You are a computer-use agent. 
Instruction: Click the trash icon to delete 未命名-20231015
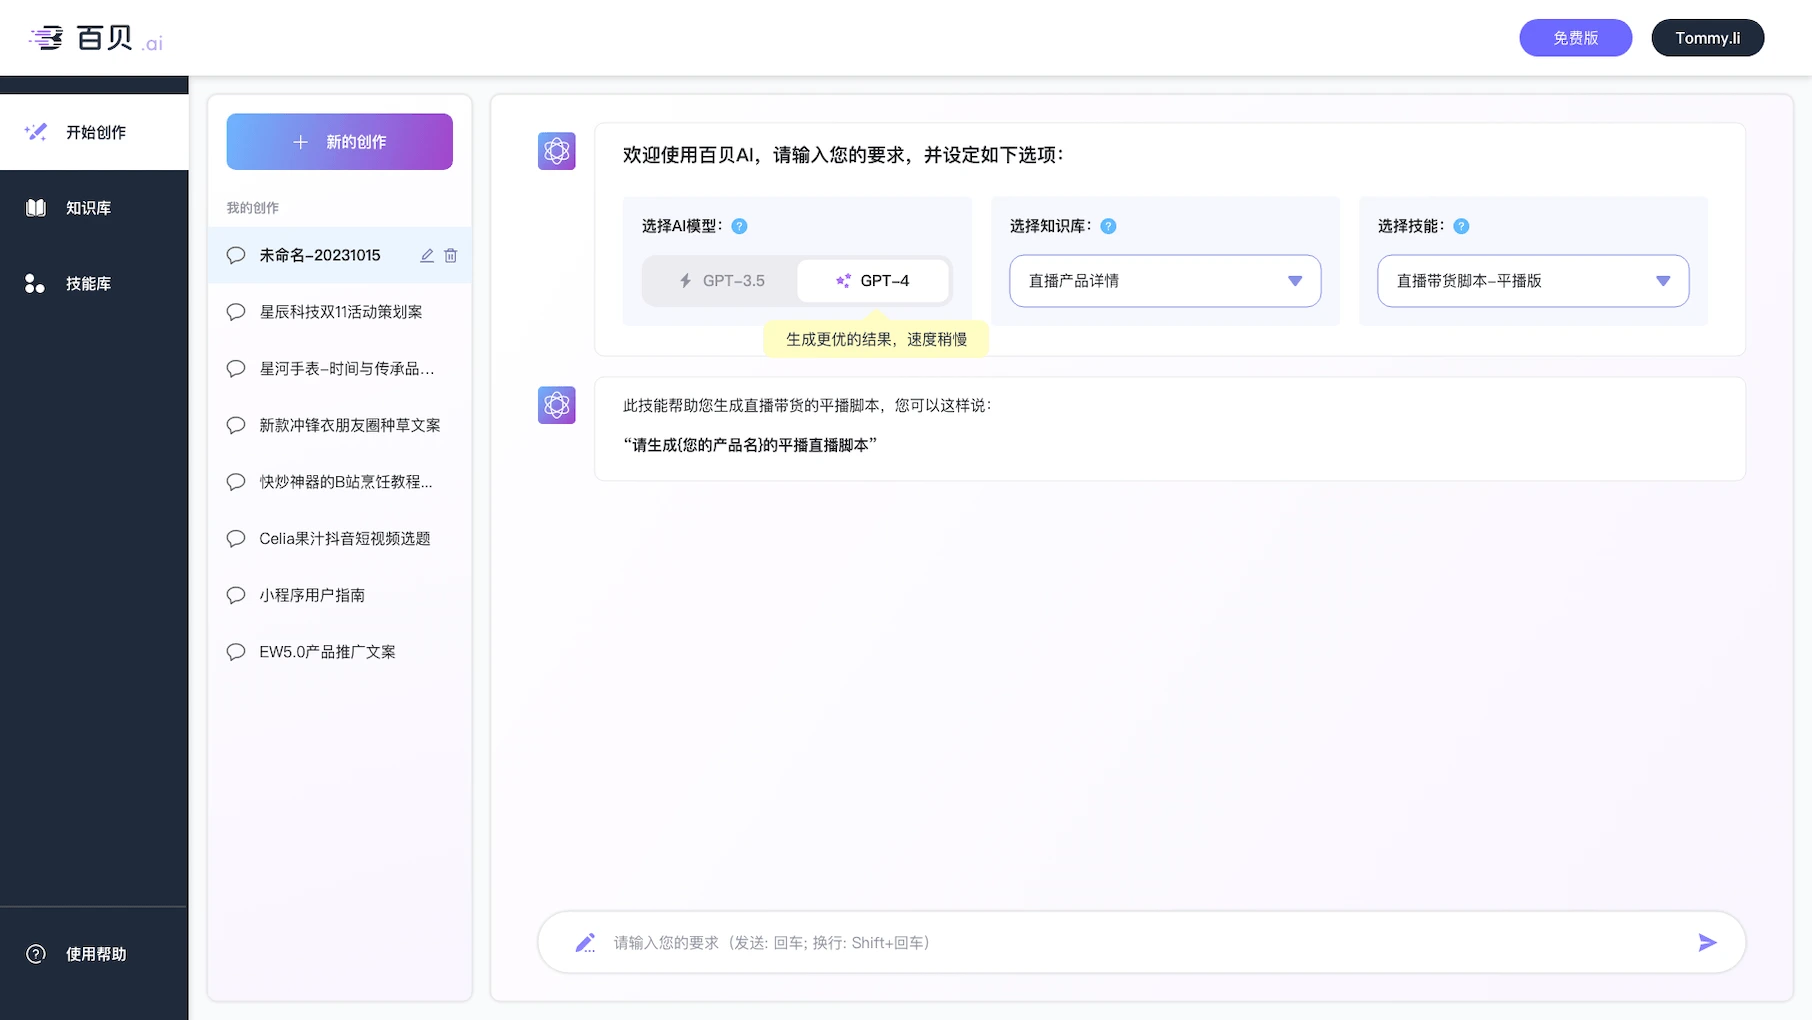click(451, 255)
